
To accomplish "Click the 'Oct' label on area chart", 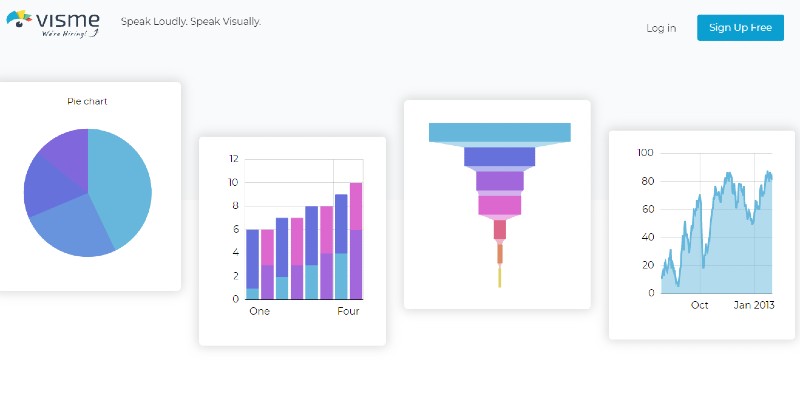I will pos(699,305).
